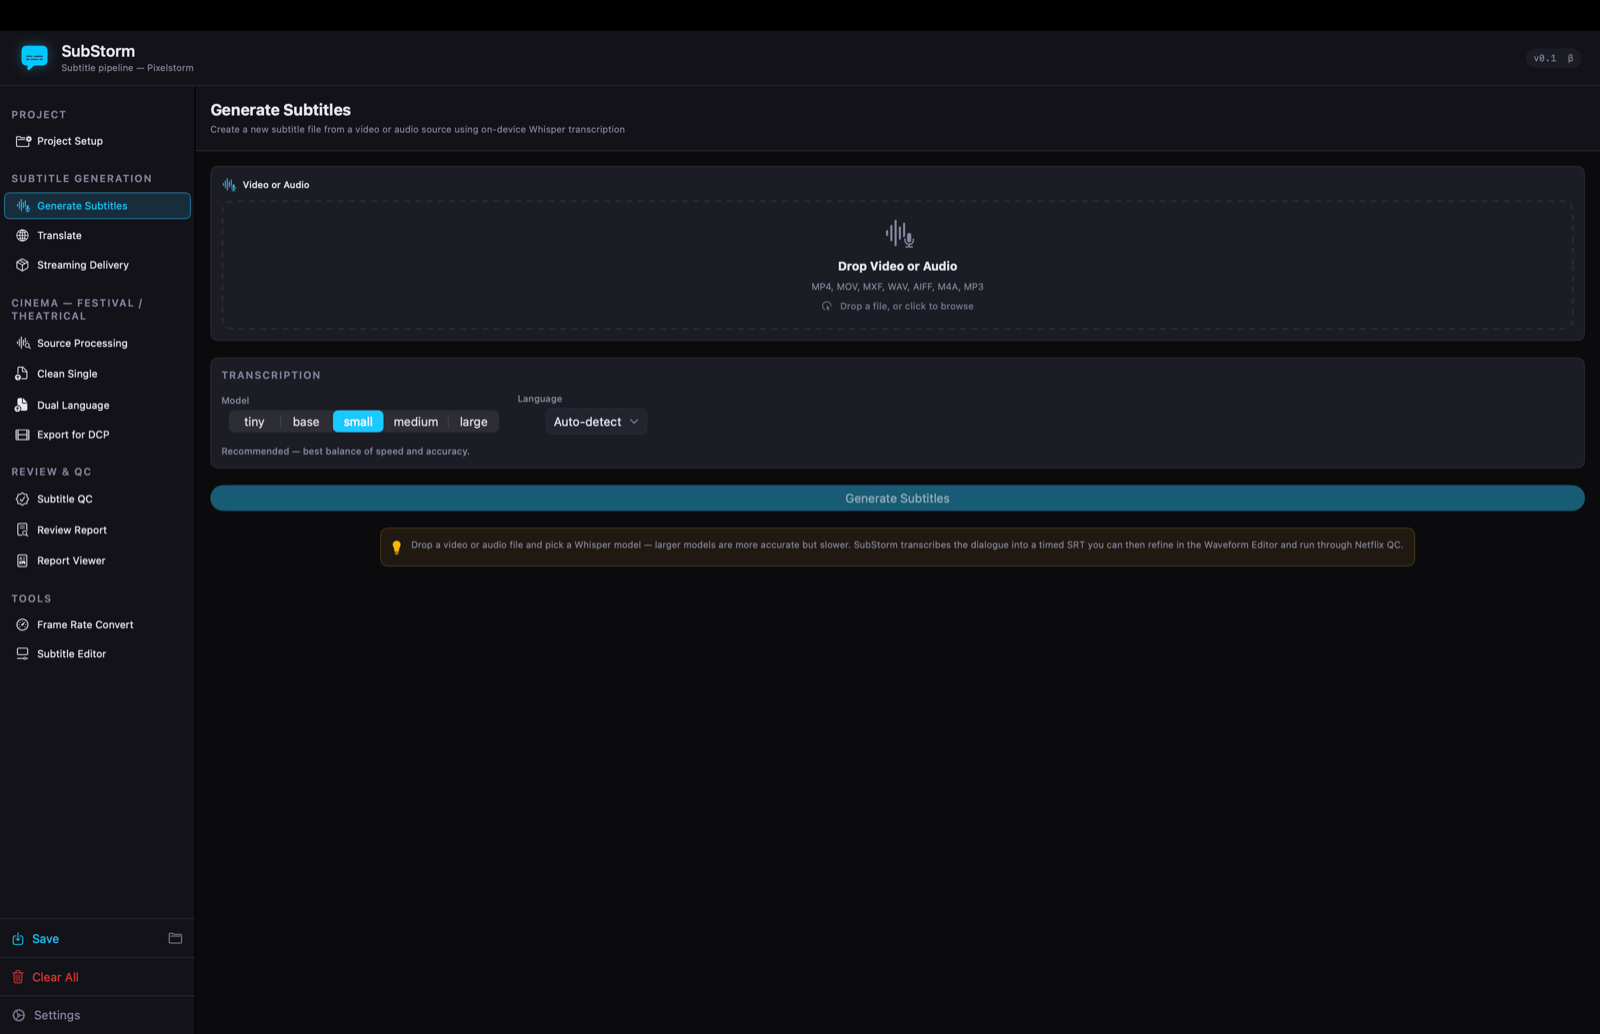Open Streaming Delivery section
This screenshot has width=1600, height=1034.
point(97,265)
